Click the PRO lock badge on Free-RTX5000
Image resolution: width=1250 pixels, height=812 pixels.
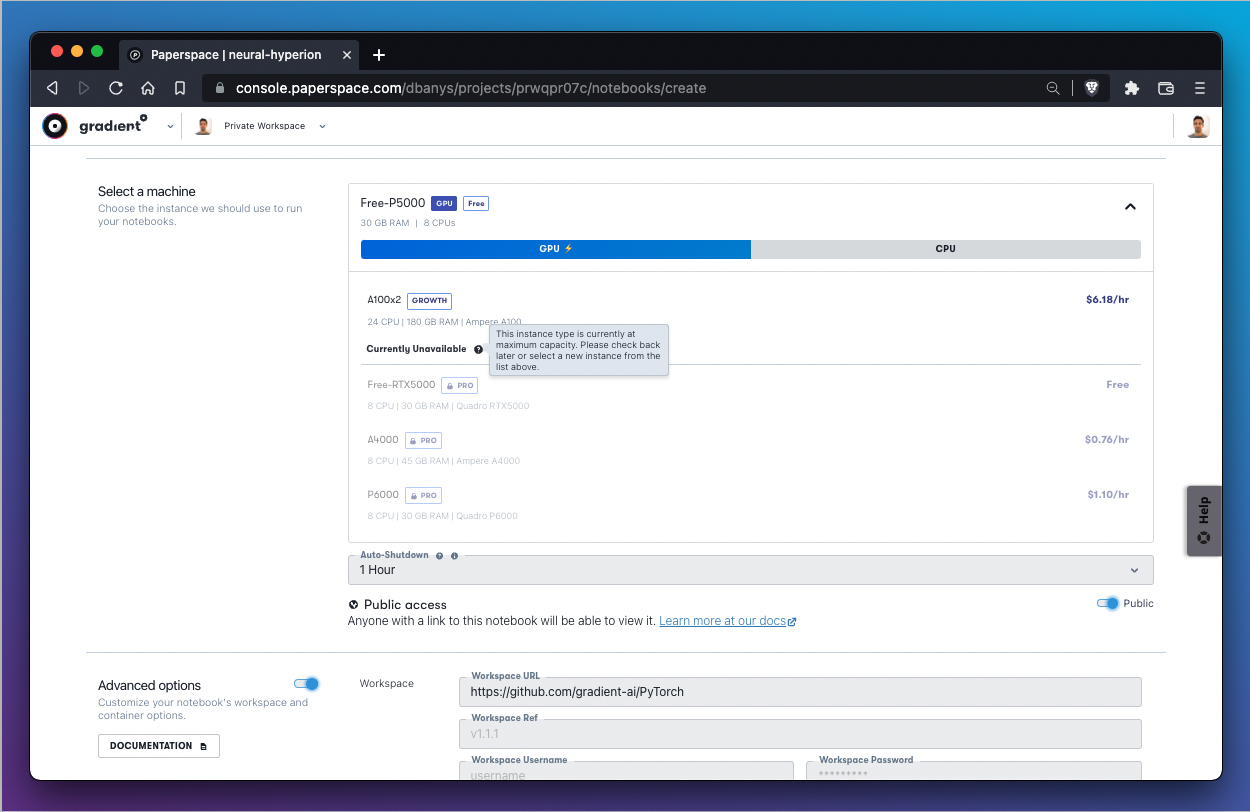click(x=460, y=385)
